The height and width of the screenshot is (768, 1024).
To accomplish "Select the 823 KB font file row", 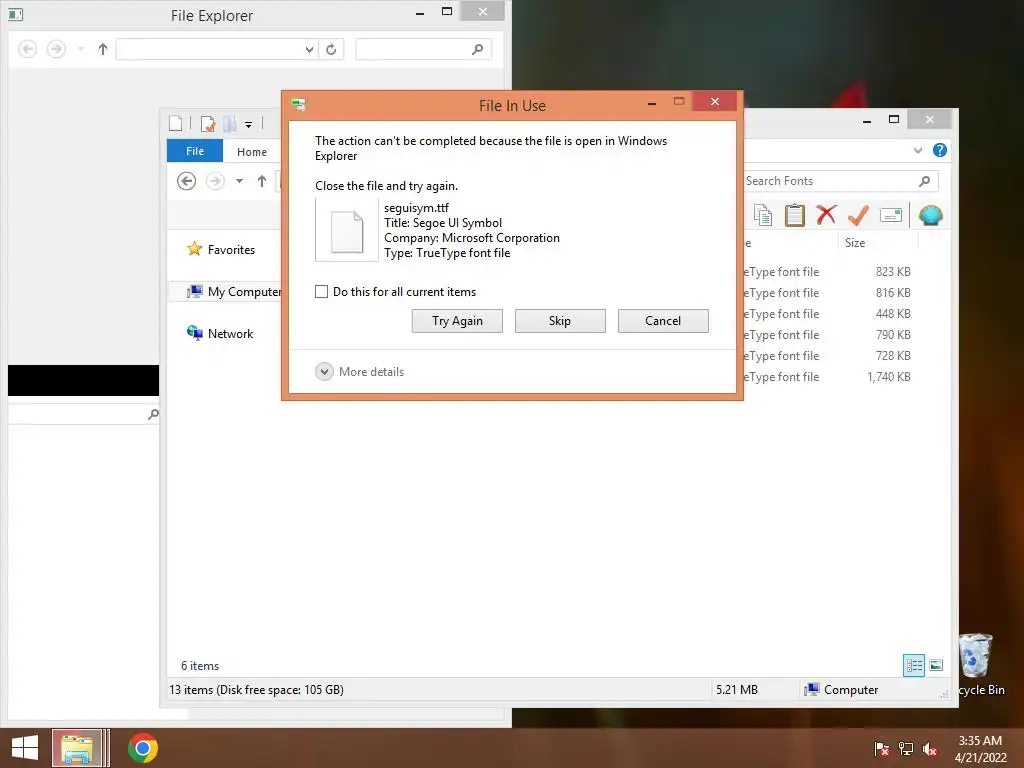I will click(x=827, y=272).
